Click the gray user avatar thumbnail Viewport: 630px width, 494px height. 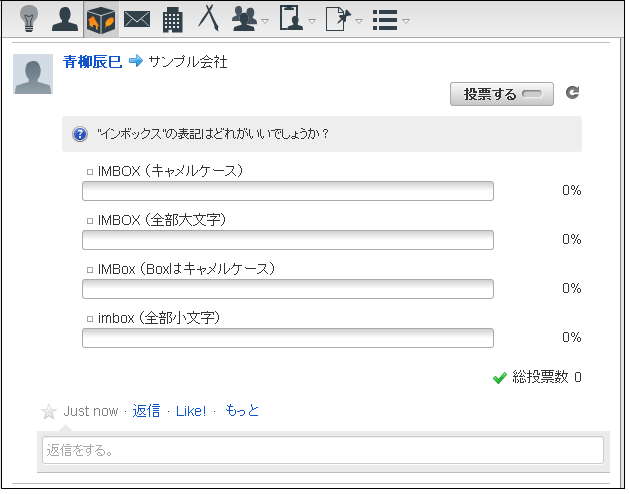coord(33,74)
